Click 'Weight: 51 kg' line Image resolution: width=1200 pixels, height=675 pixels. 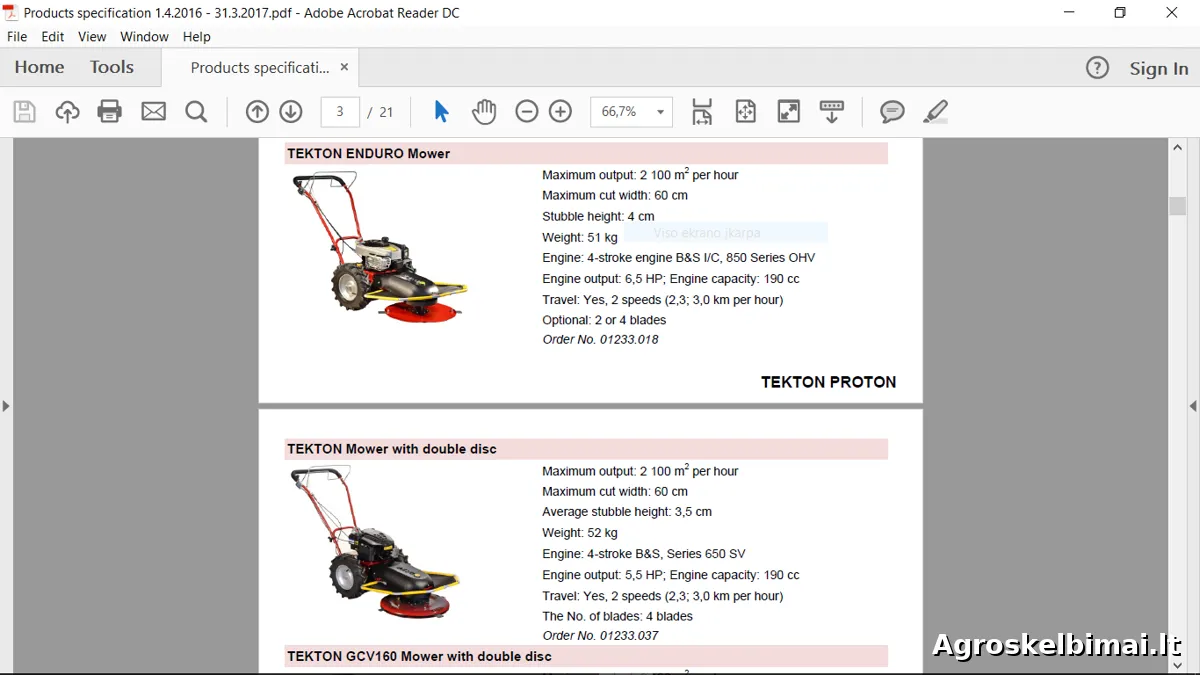point(580,238)
